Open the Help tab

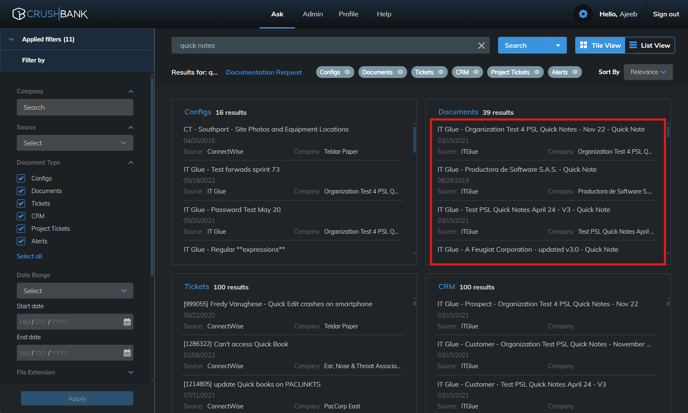point(383,14)
